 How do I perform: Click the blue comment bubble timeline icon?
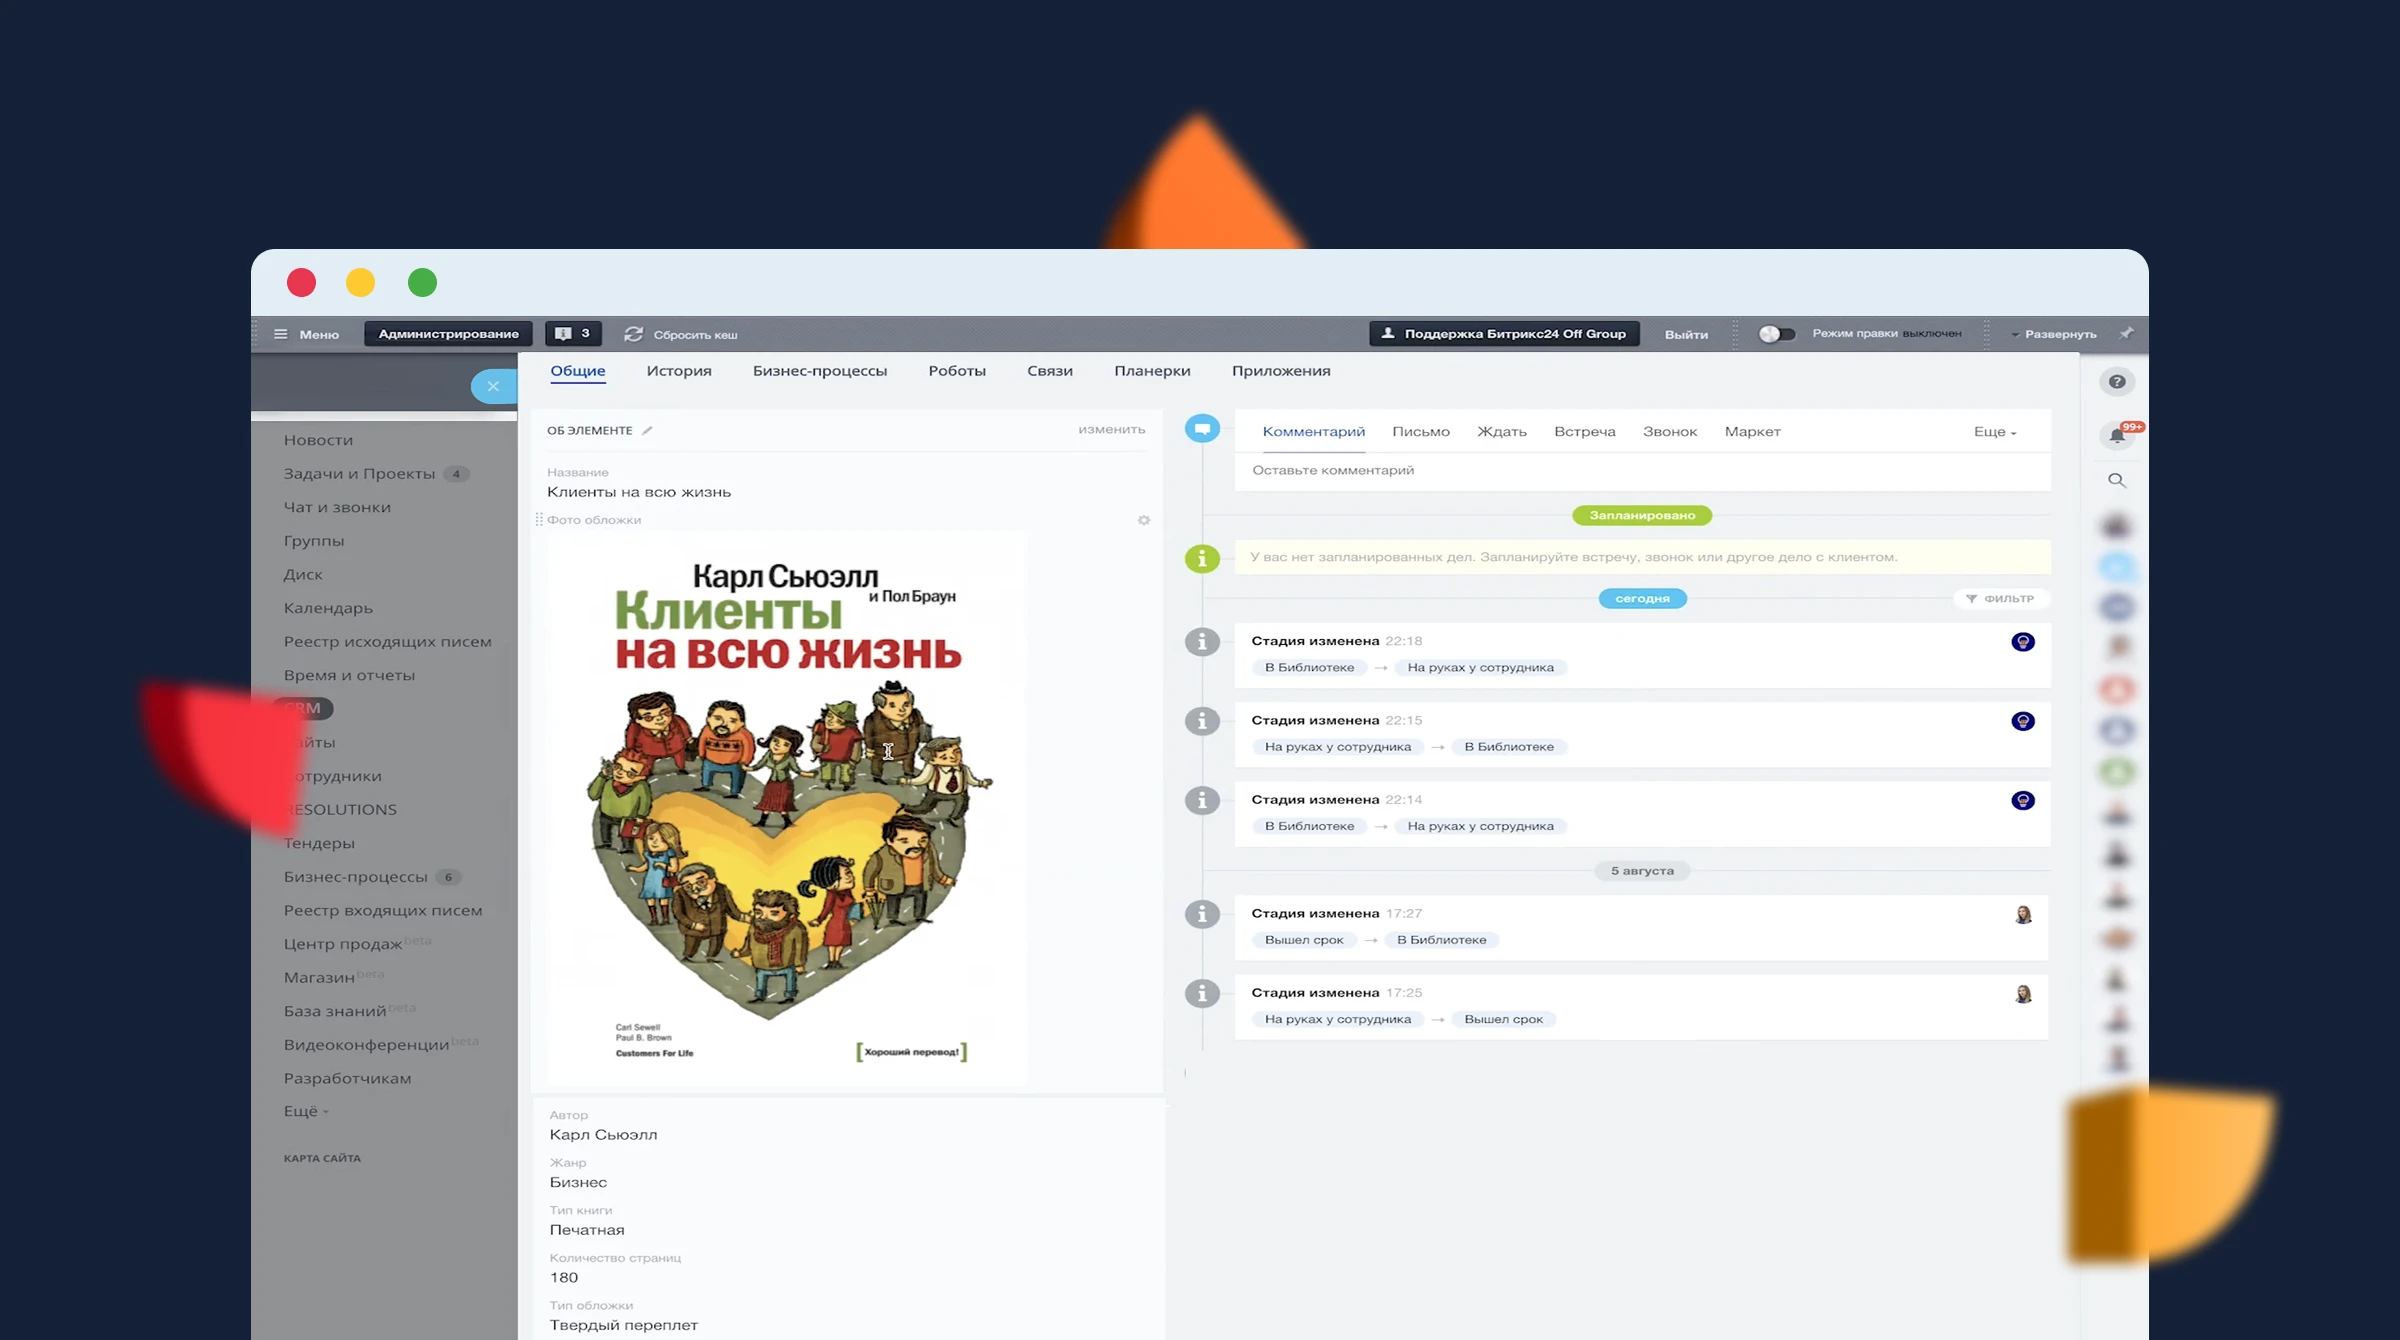click(1202, 429)
